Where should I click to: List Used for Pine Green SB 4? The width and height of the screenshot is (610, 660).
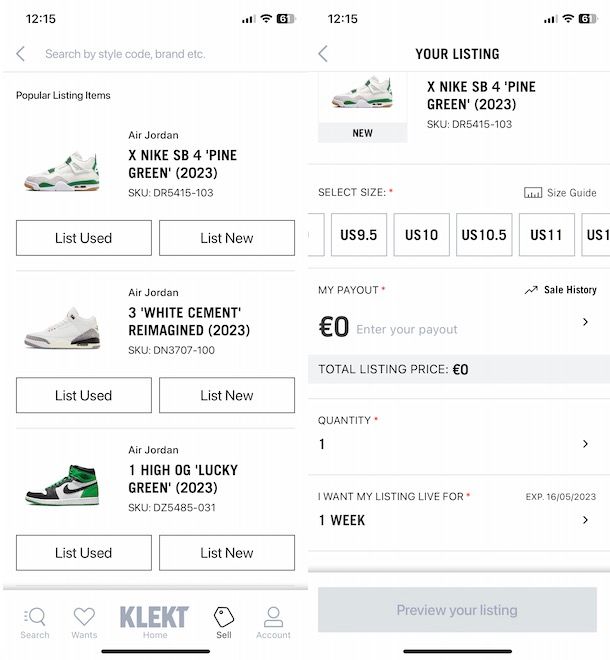(84, 238)
